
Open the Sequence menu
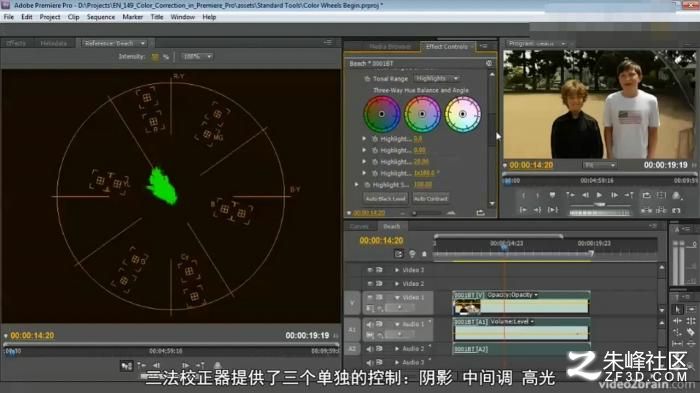coord(100,17)
